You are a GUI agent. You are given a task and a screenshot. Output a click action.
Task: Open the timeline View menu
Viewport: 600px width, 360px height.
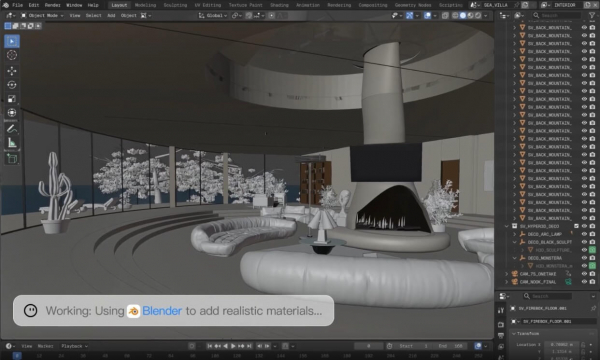click(26, 346)
